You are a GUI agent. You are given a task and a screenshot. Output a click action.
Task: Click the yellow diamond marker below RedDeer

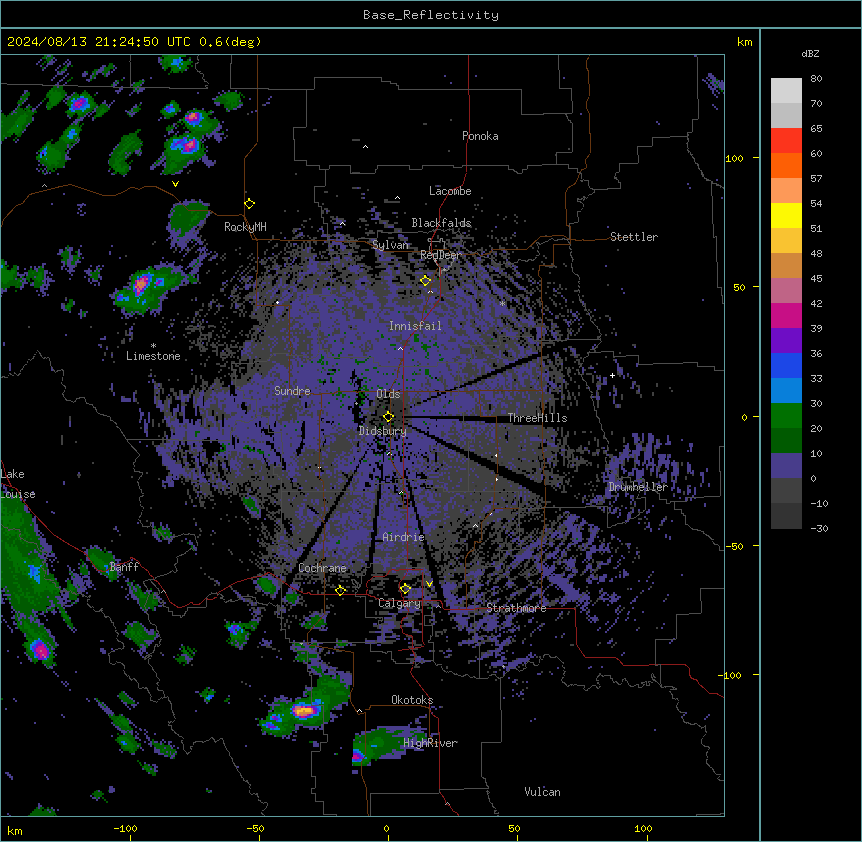click(426, 281)
